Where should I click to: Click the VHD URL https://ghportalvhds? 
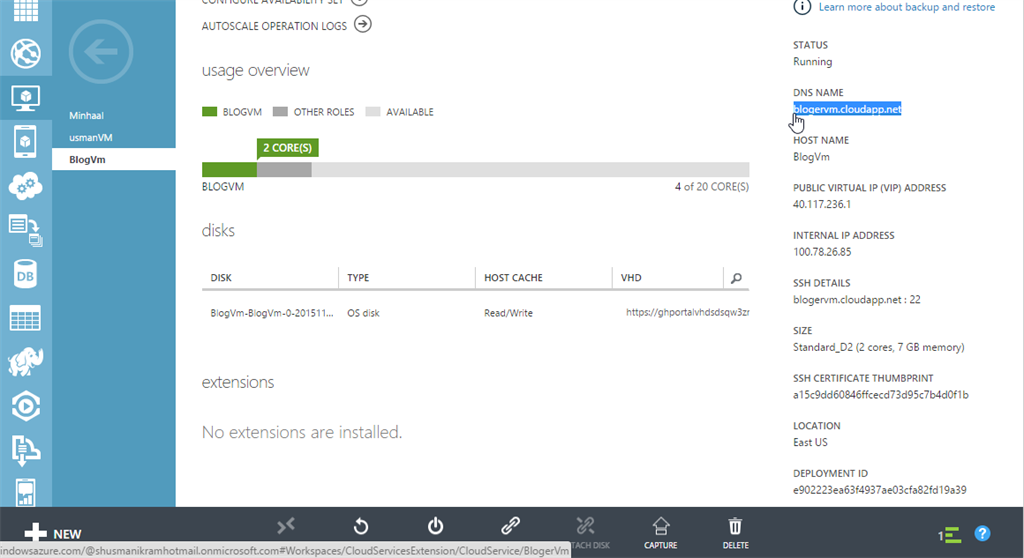coord(687,312)
